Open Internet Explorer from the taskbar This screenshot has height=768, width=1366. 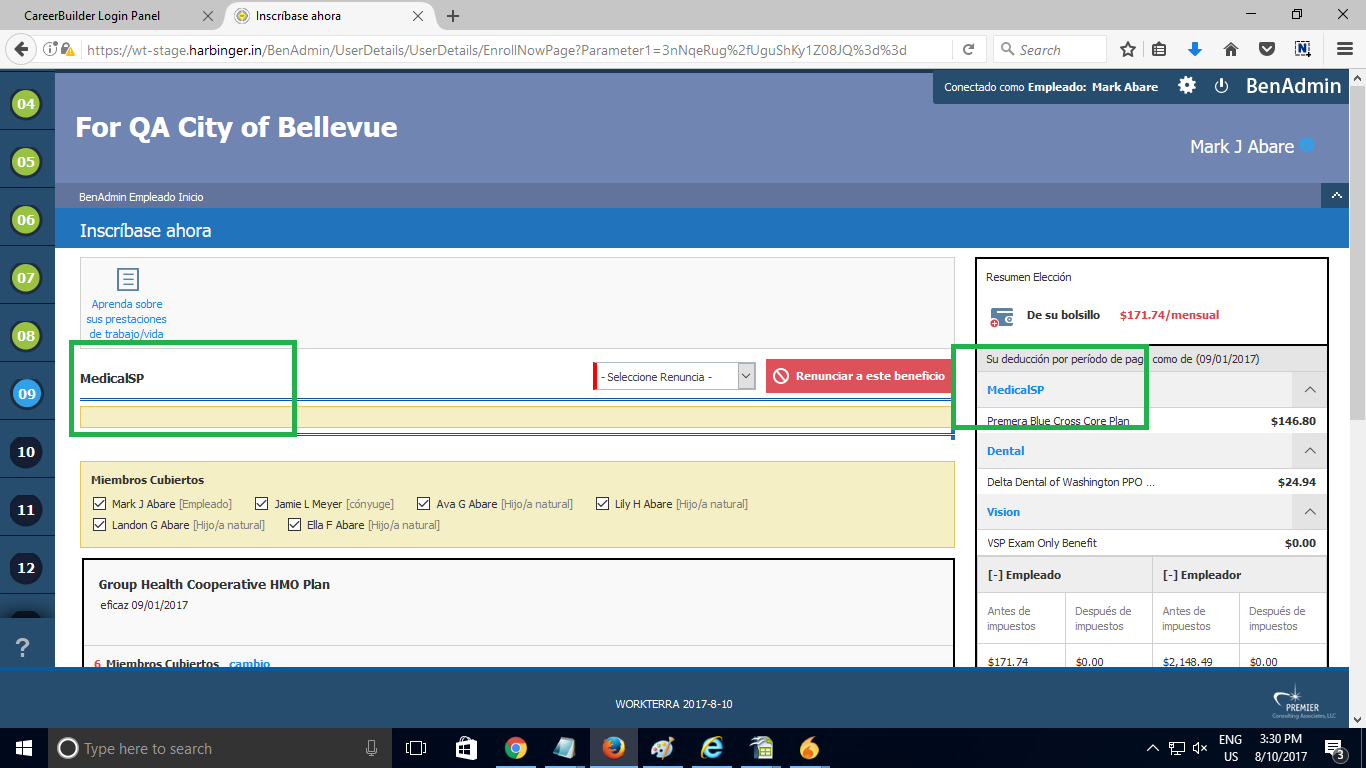coord(712,748)
